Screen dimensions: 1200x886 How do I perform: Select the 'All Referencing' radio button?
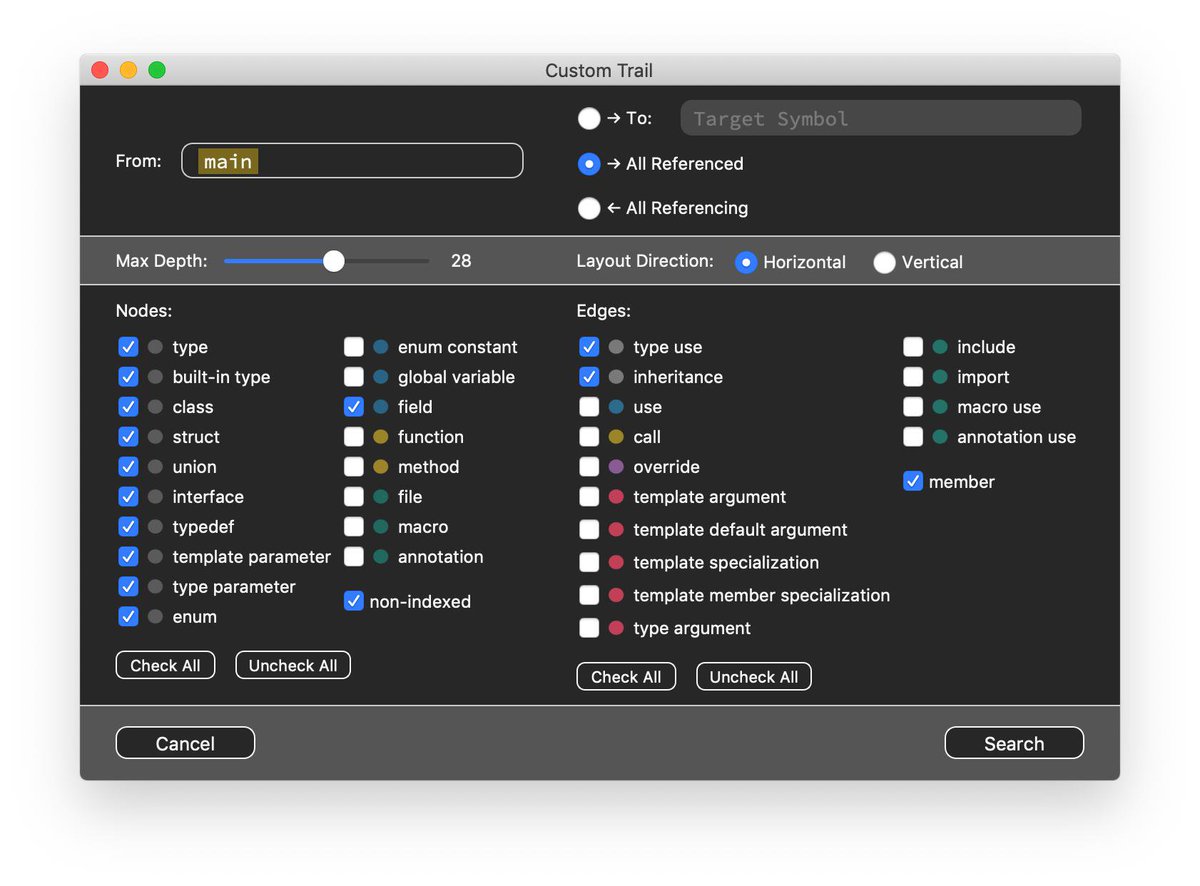coord(589,208)
